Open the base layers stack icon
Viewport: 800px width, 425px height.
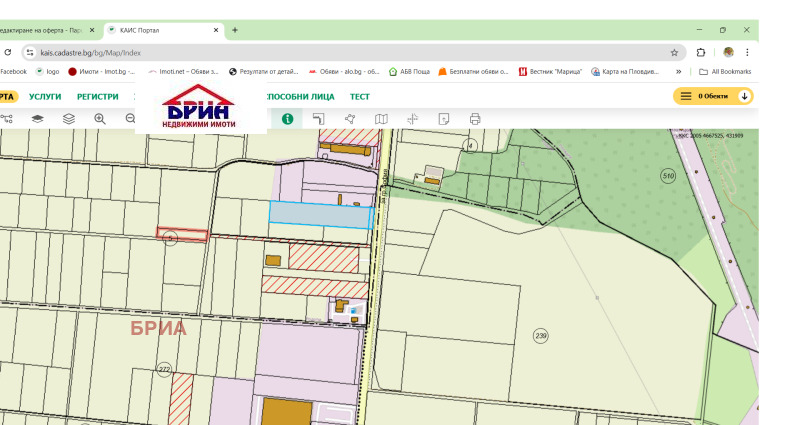(x=37, y=118)
